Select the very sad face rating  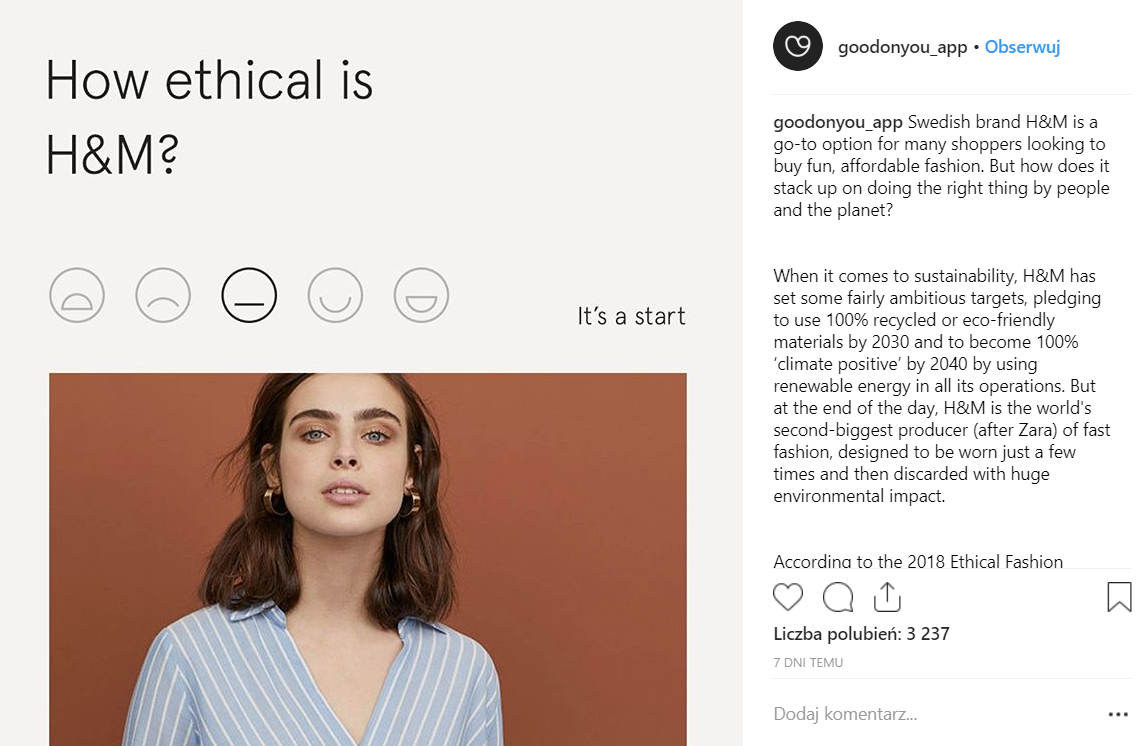pos(77,296)
